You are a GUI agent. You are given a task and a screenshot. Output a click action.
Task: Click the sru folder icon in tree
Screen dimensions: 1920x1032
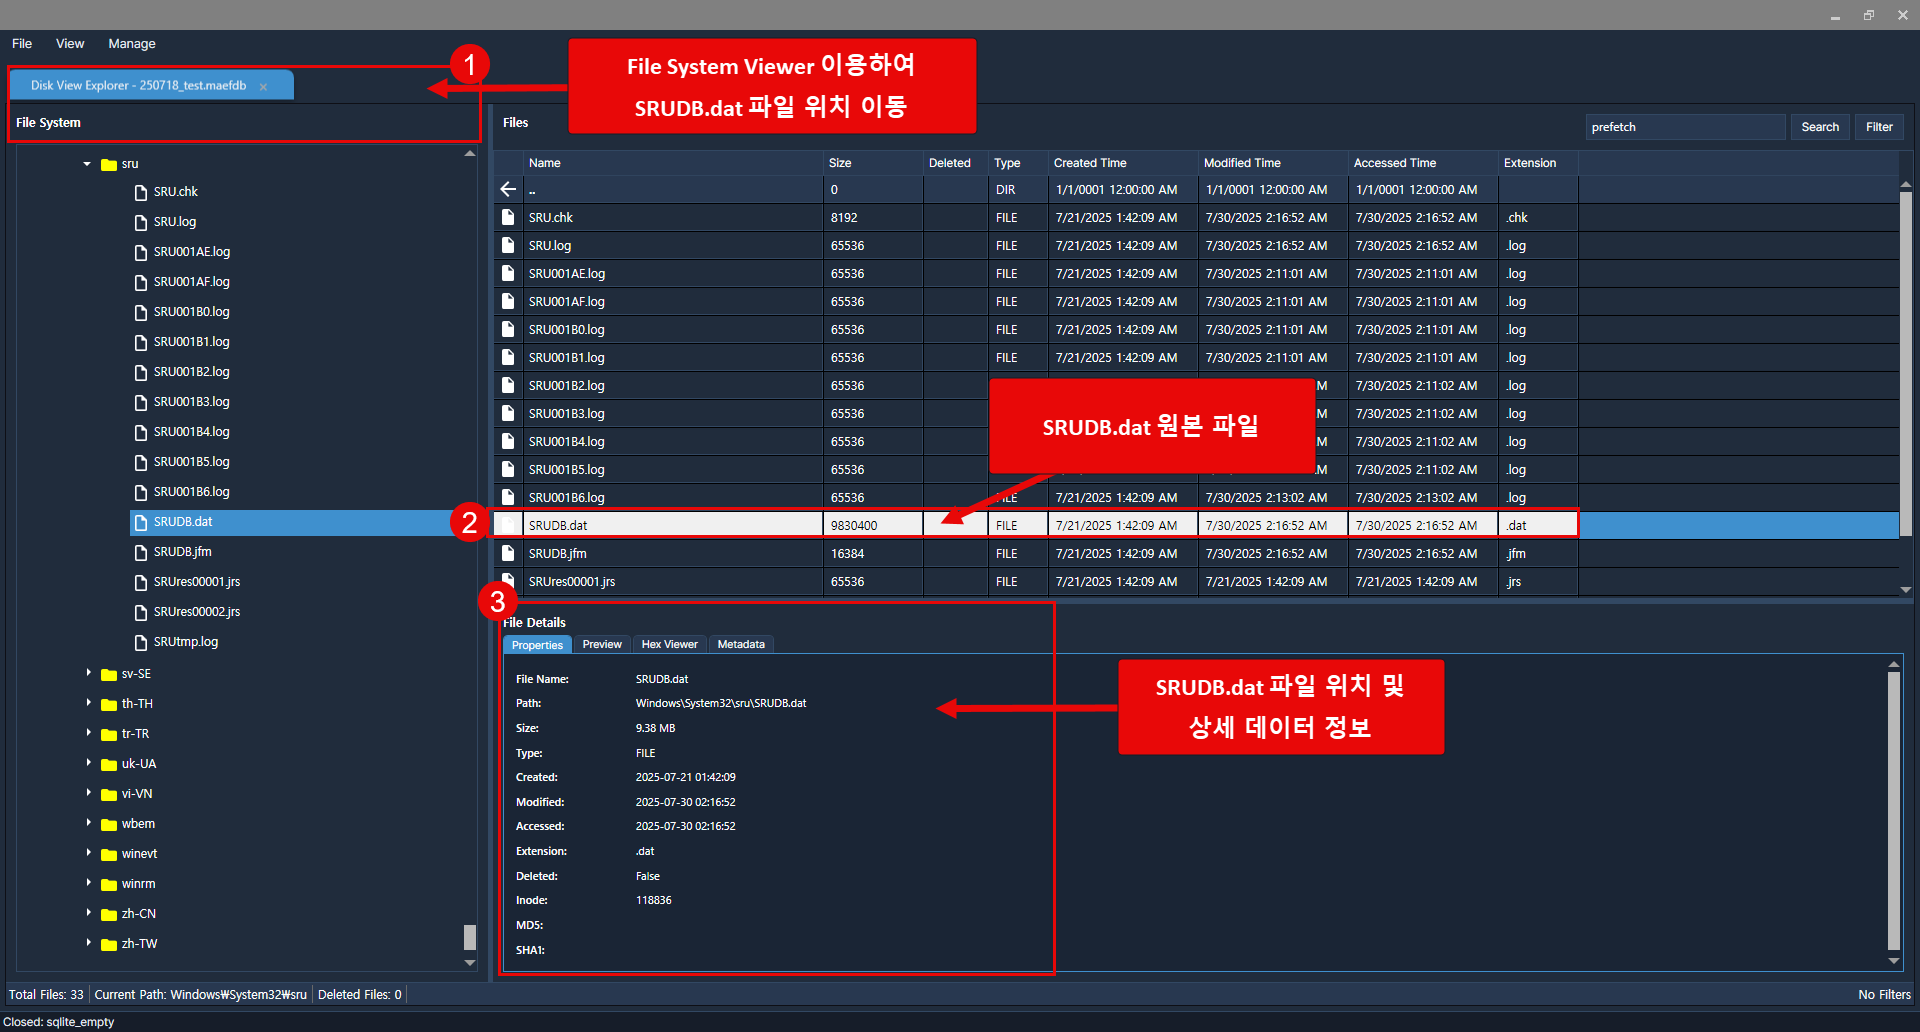point(109,164)
